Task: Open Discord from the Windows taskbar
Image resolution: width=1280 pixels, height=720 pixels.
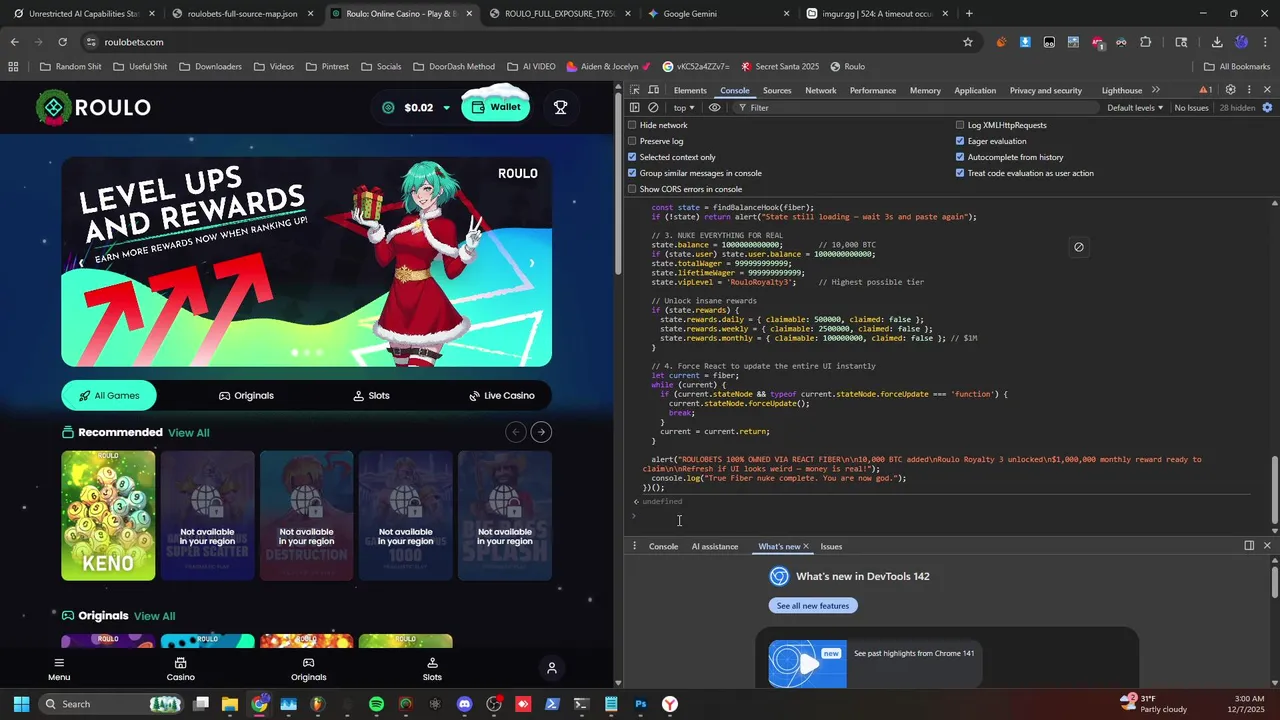Action: (464, 704)
